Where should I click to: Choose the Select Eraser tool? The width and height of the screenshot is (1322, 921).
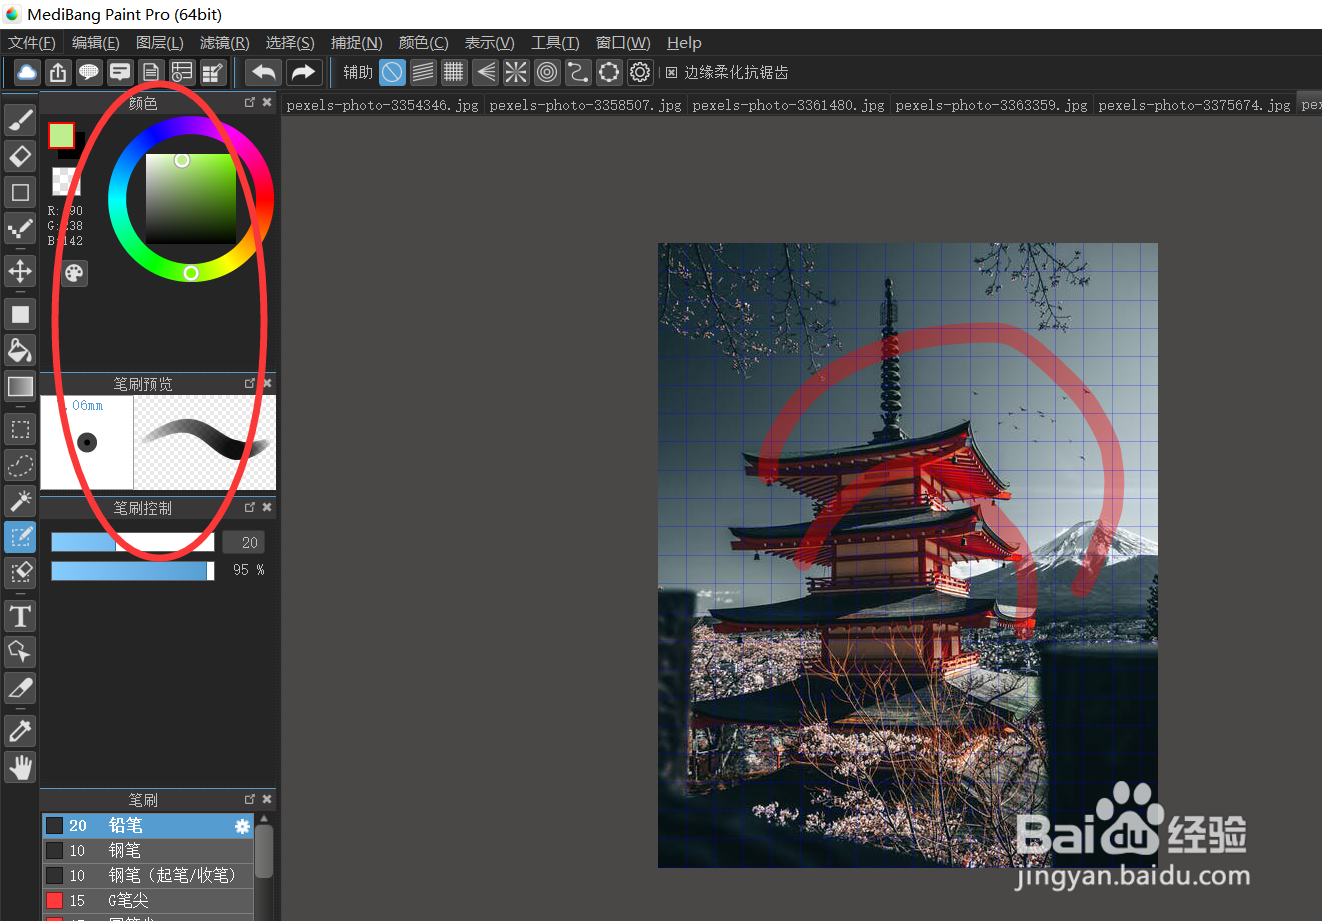tap(20, 573)
